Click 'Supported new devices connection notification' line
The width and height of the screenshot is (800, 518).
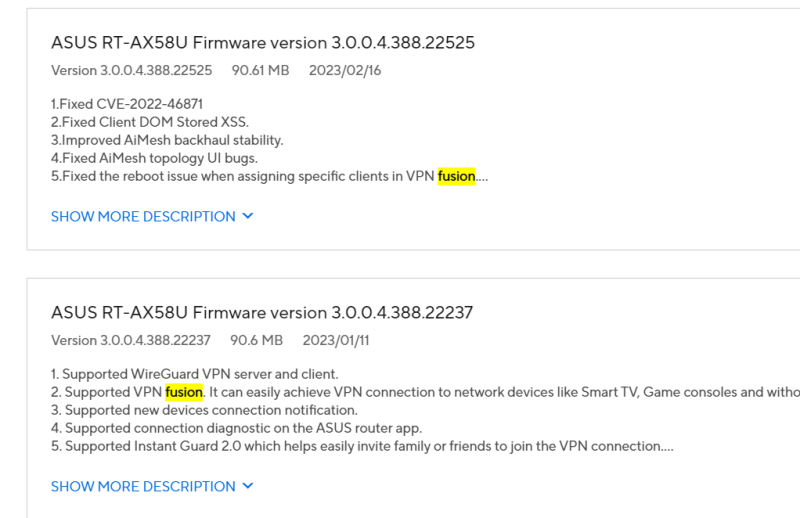[204, 410]
